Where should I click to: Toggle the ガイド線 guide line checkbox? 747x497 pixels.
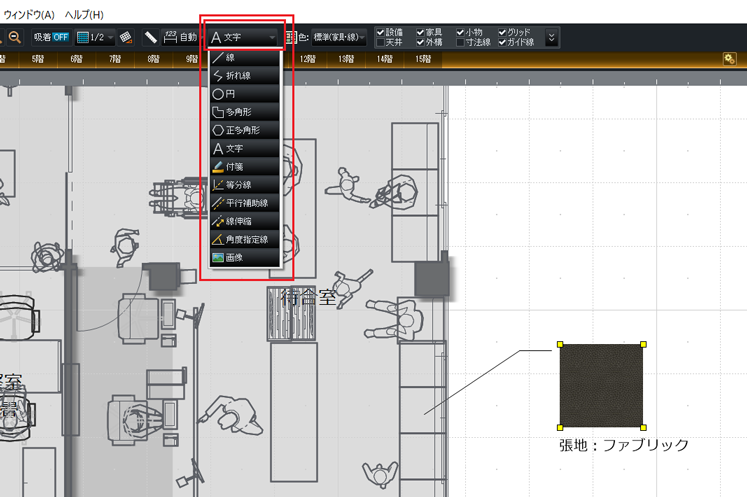click(x=503, y=43)
